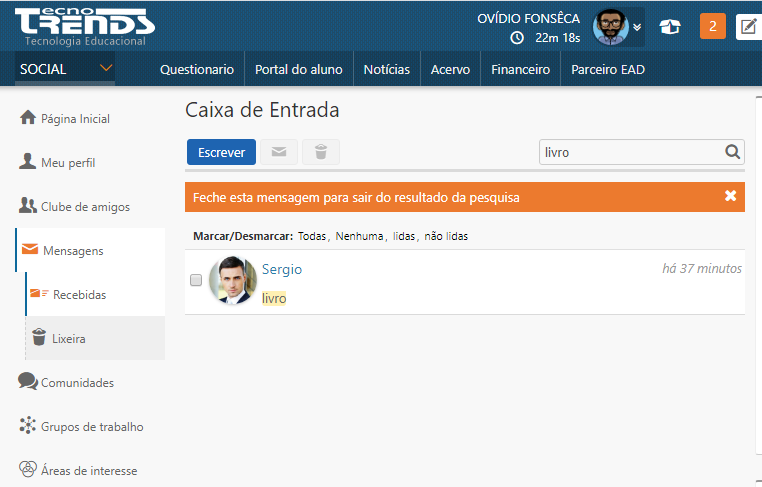Click Sergio's profile photo
The width and height of the screenshot is (762, 487).
click(x=233, y=280)
